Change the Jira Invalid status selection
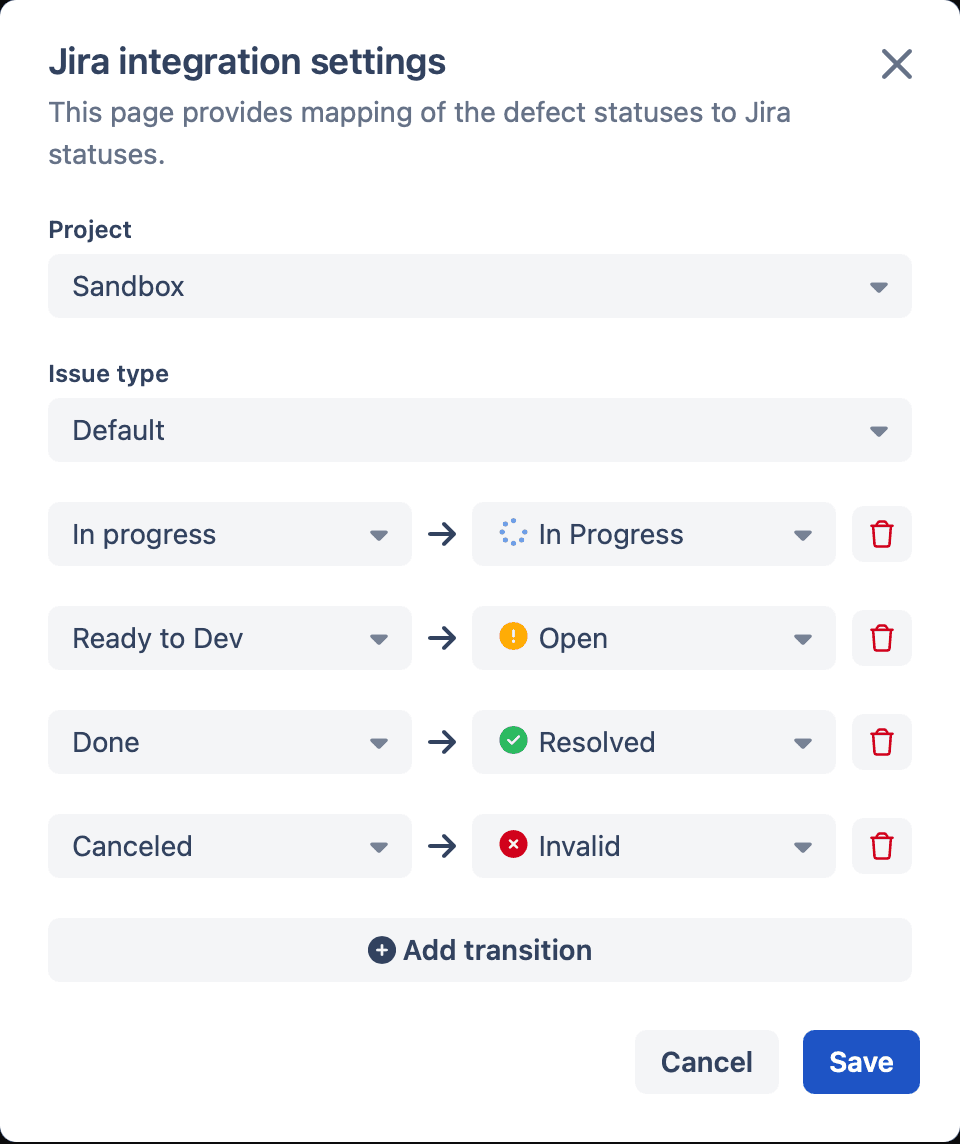The image size is (960, 1144). pyautogui.click(x=654, y=846)
